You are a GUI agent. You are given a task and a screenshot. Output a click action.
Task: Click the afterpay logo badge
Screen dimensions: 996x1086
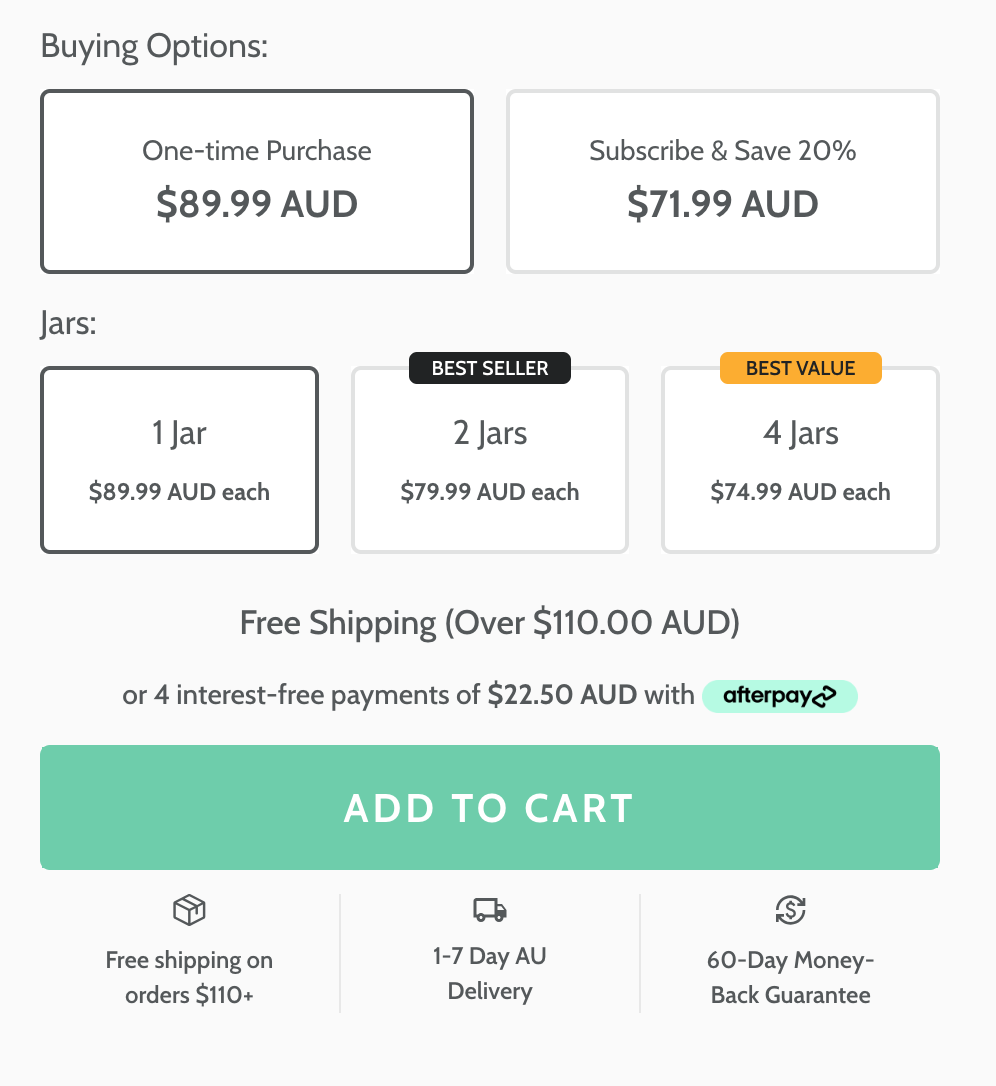tap(780, 696)
